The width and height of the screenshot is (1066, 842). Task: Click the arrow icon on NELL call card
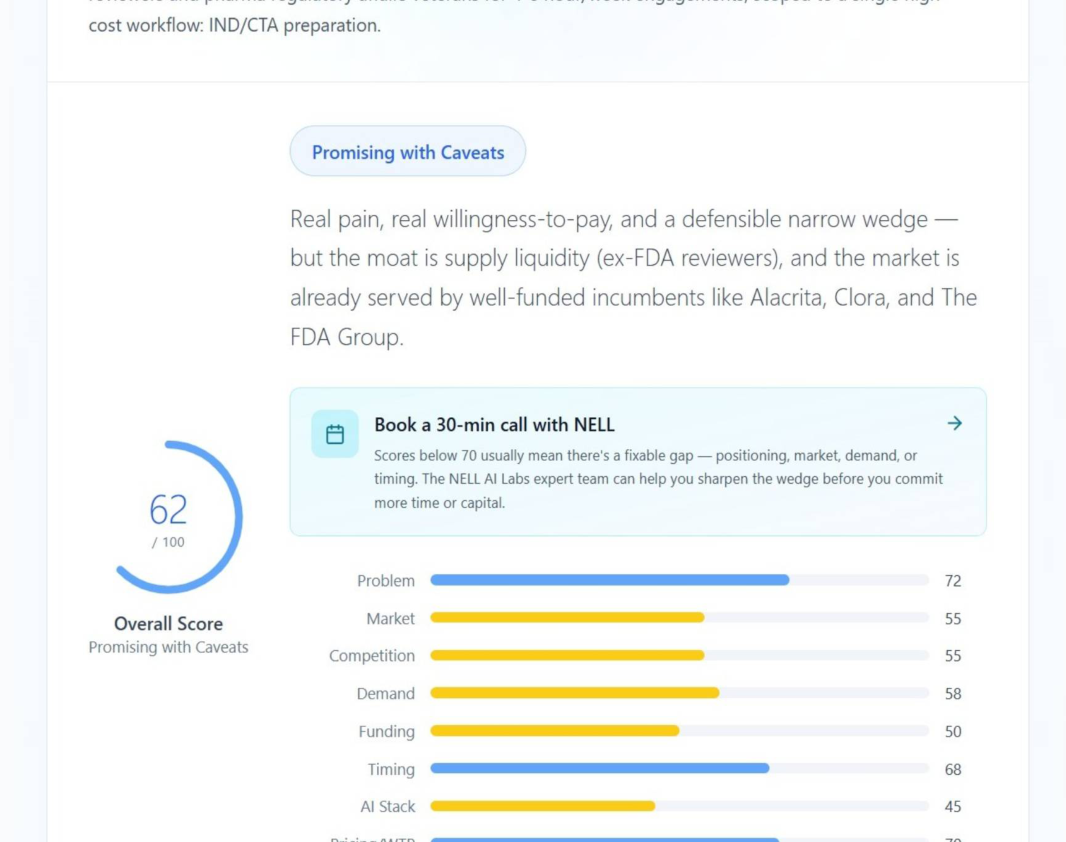955,423
